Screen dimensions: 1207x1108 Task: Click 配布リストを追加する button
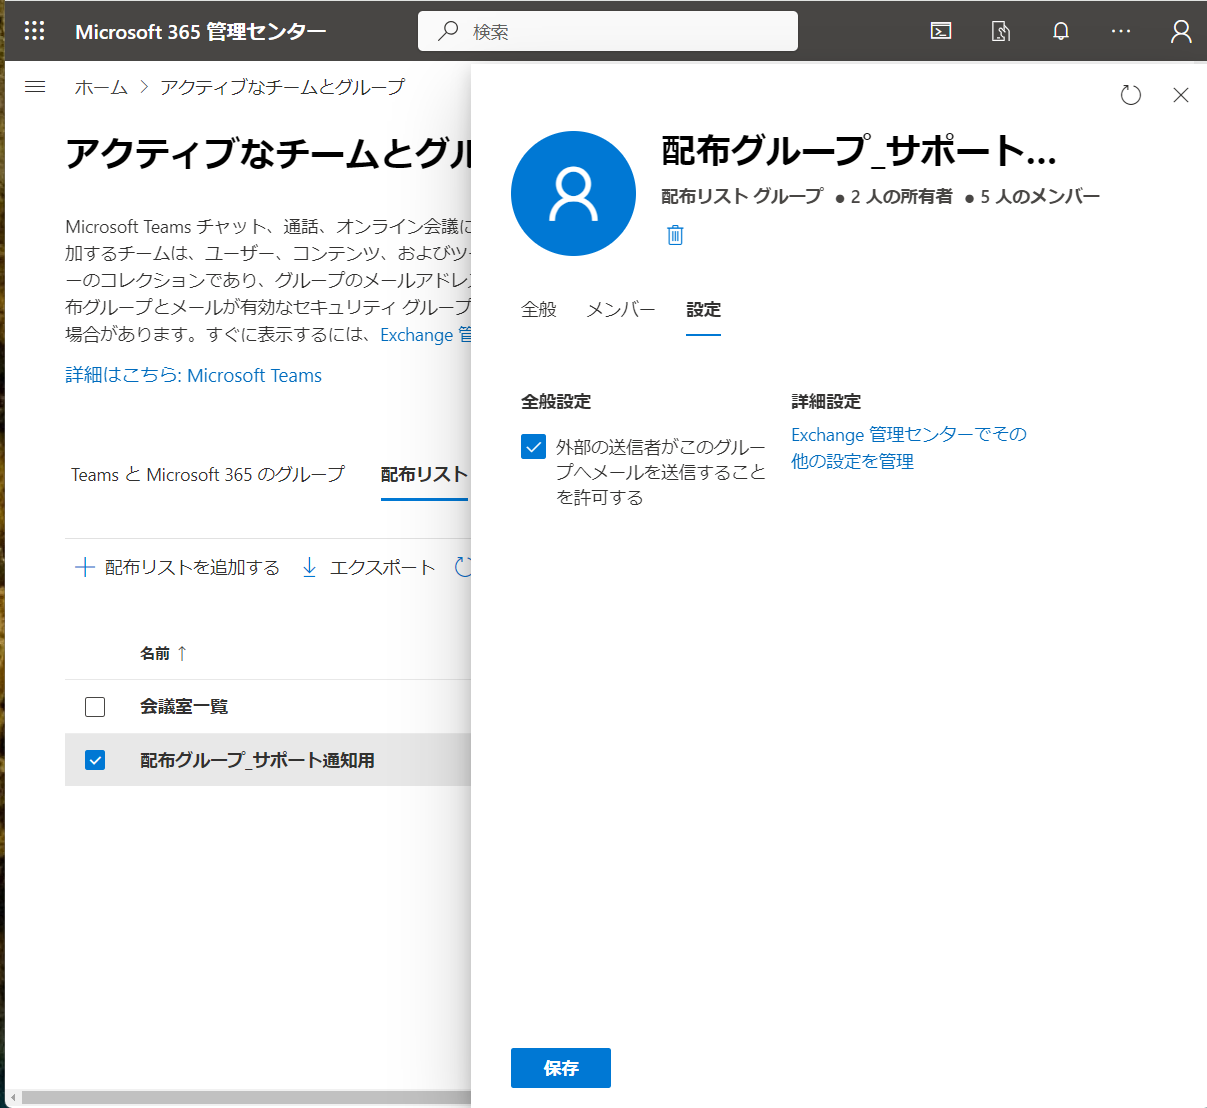[x=178, y=567]
